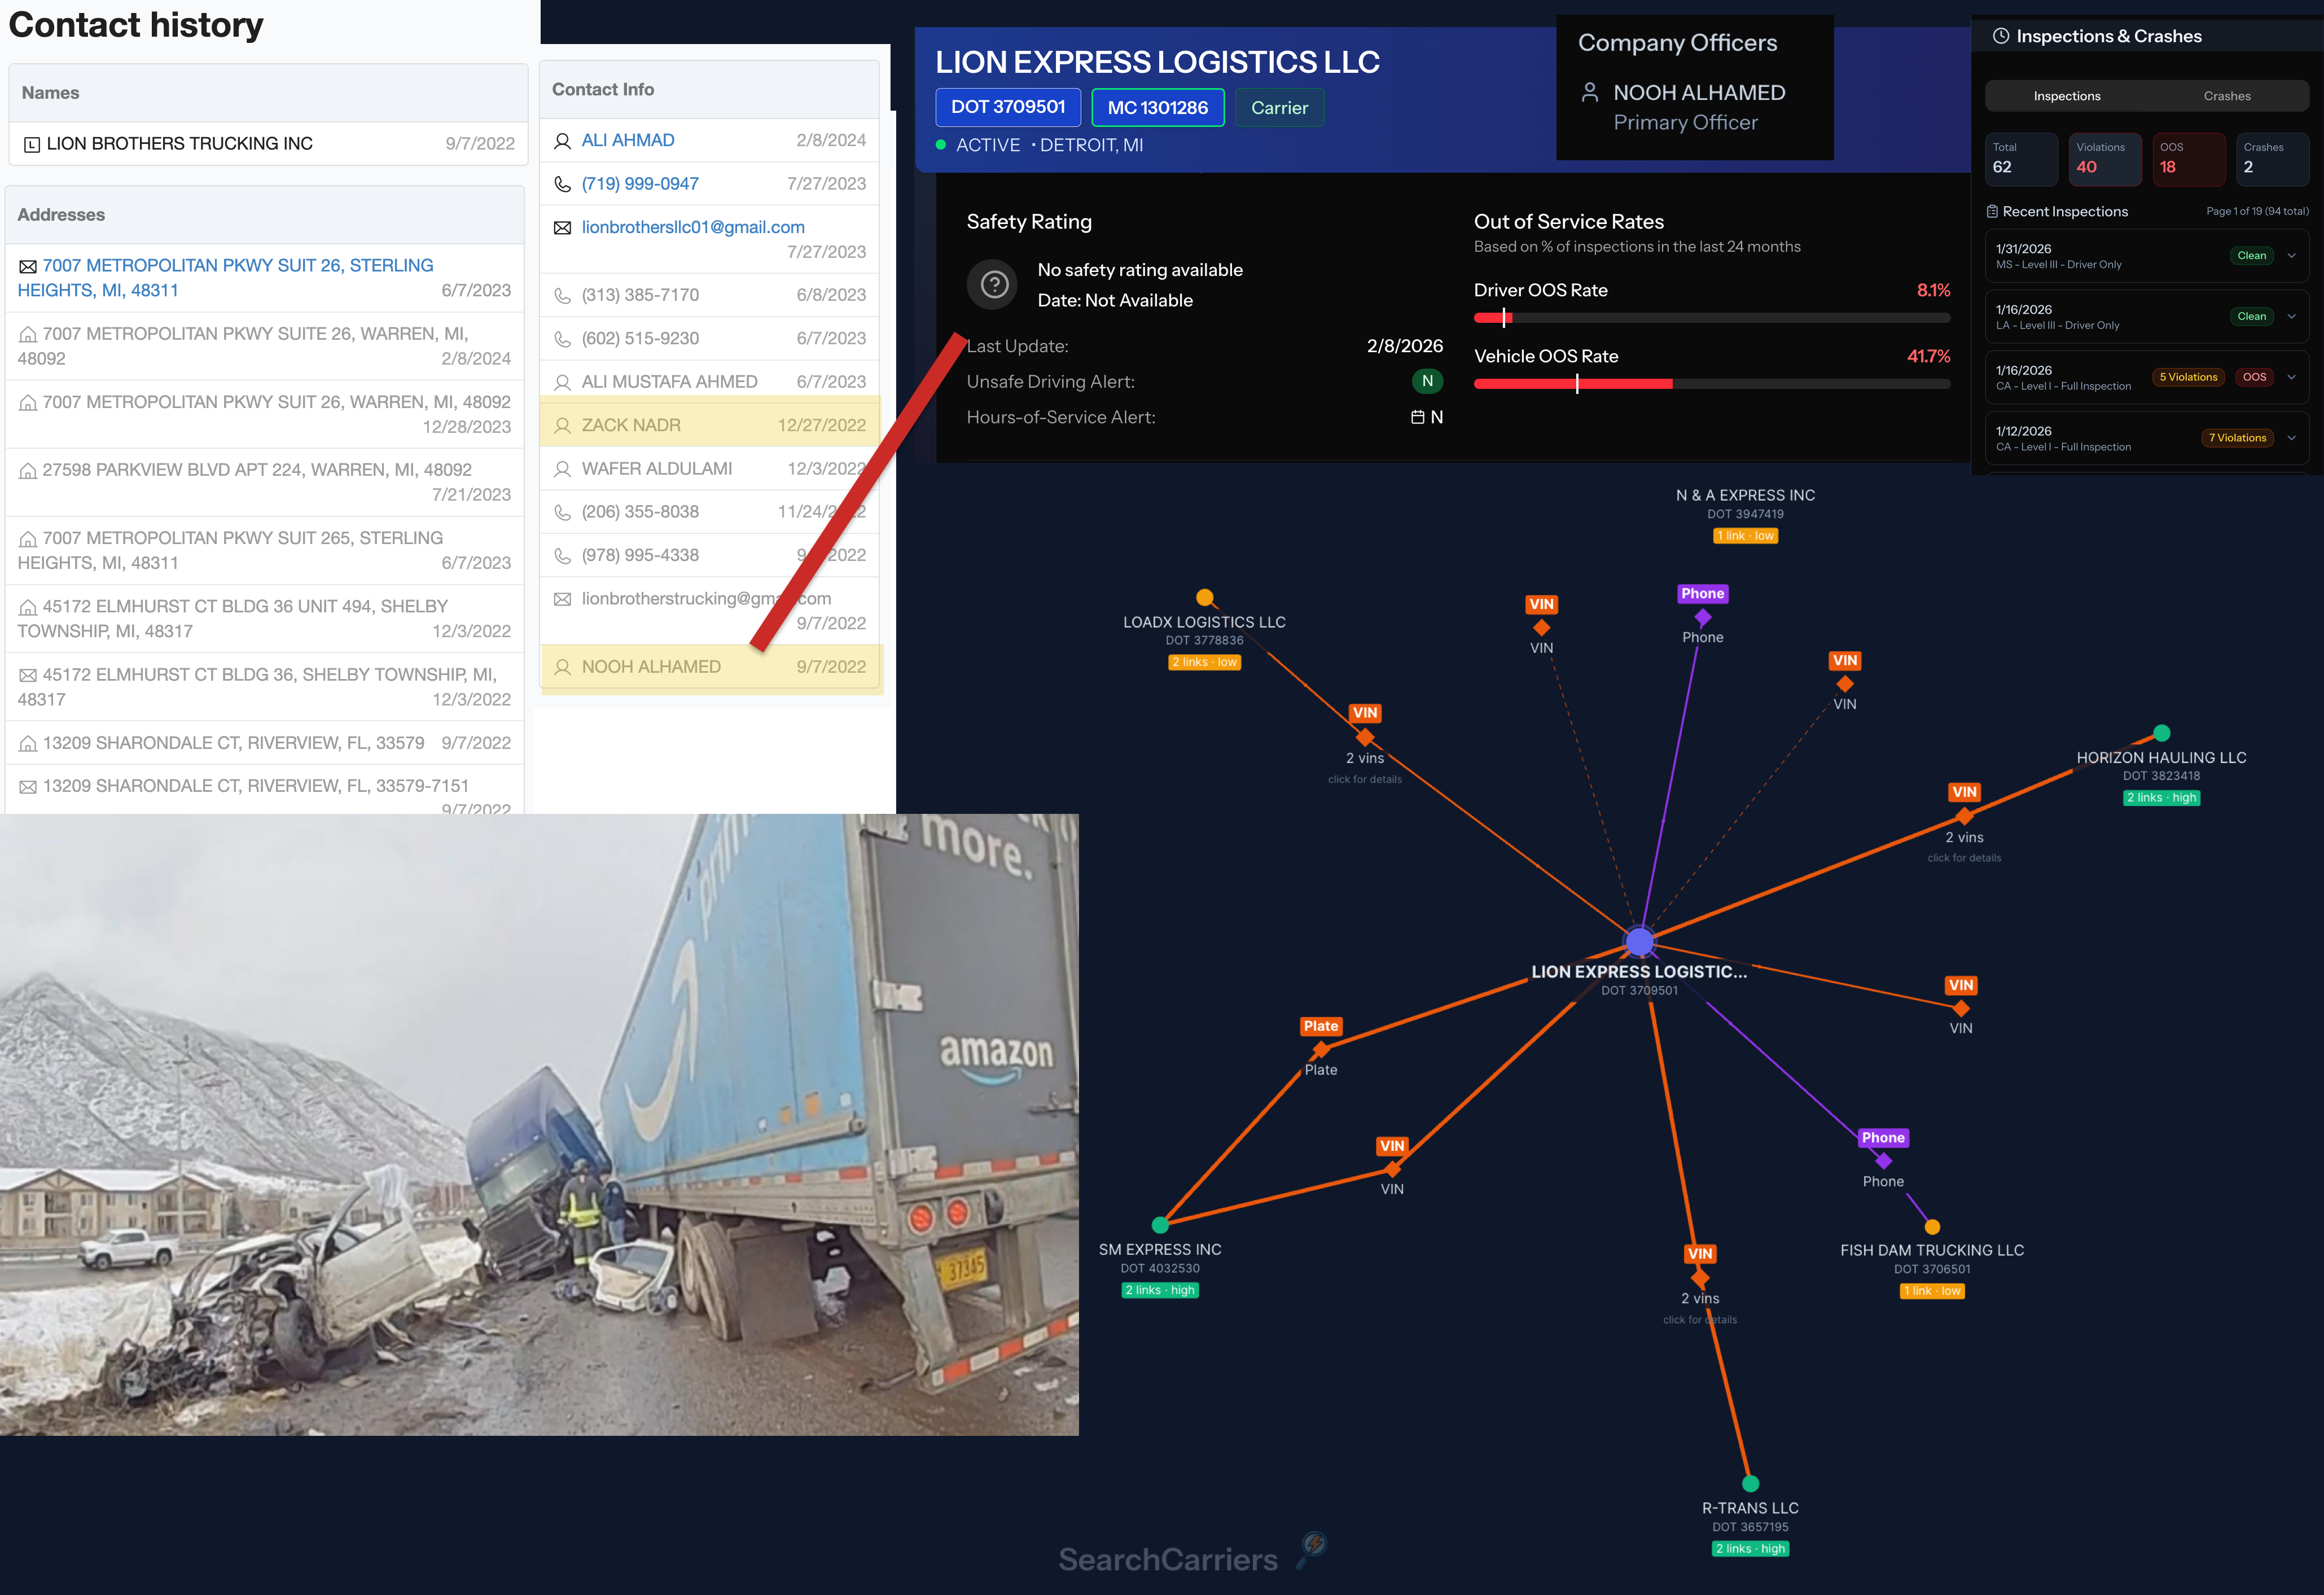Click the central LION EXPRESS LOGISTICS node

coord(1639,941)
